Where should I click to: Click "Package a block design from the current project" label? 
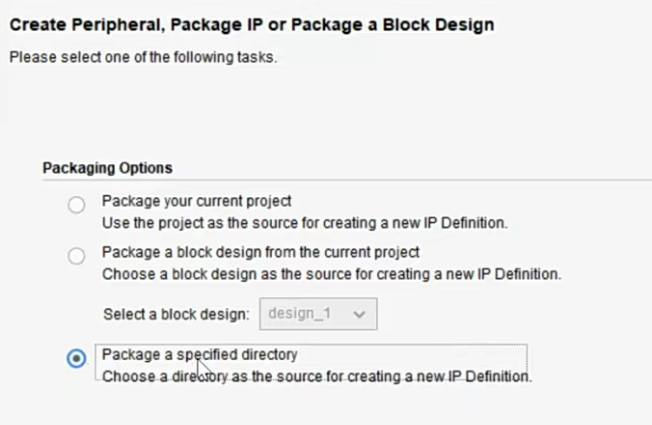tap(260, 252)
